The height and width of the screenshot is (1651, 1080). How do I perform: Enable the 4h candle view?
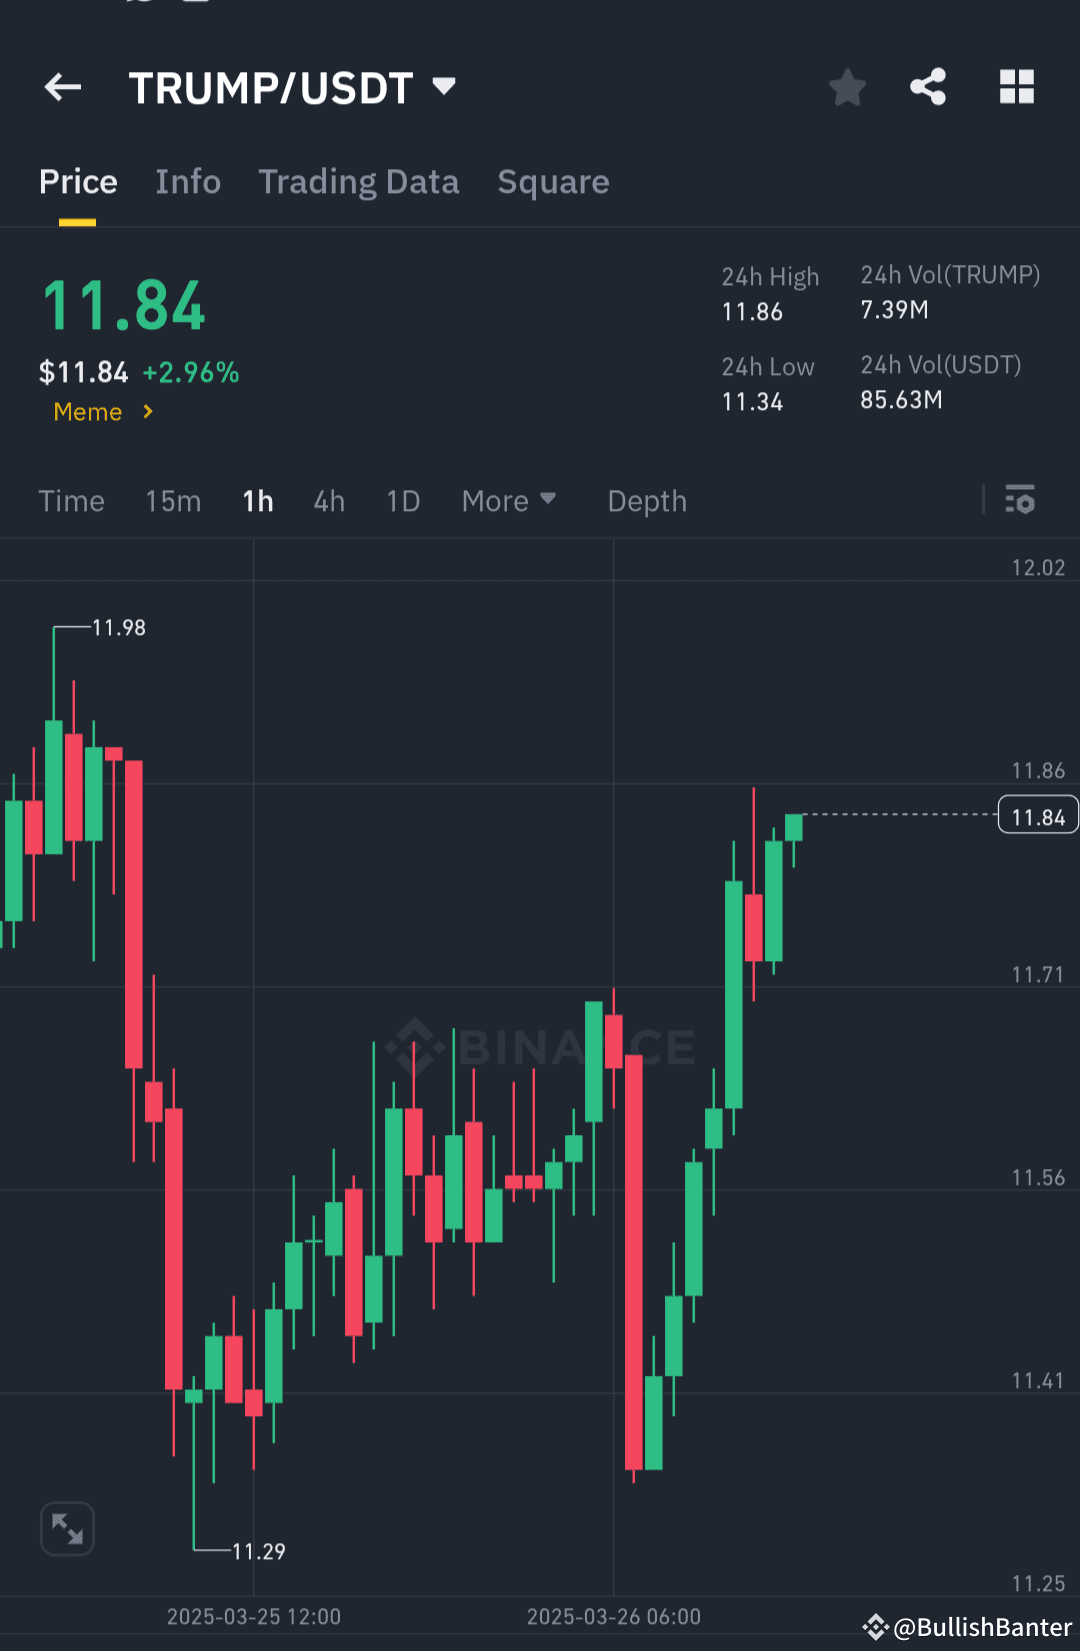pos(328,501)
